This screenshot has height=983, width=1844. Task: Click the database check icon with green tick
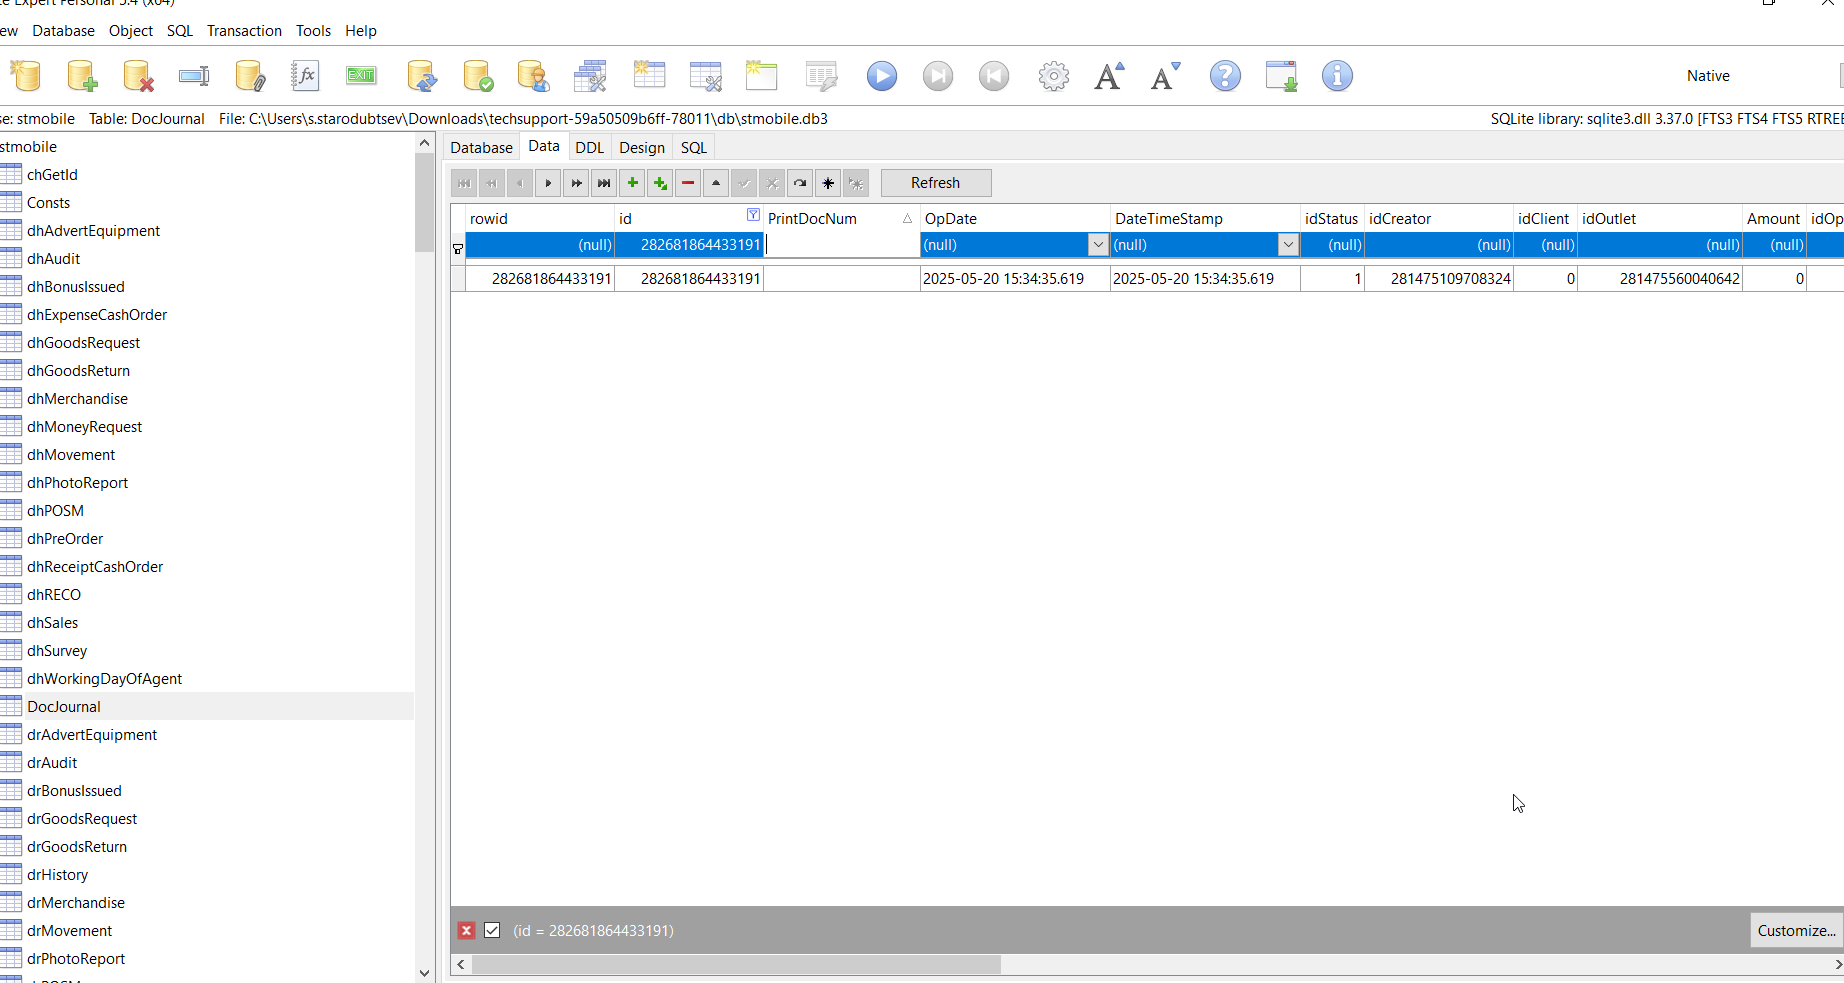[478, 76]
